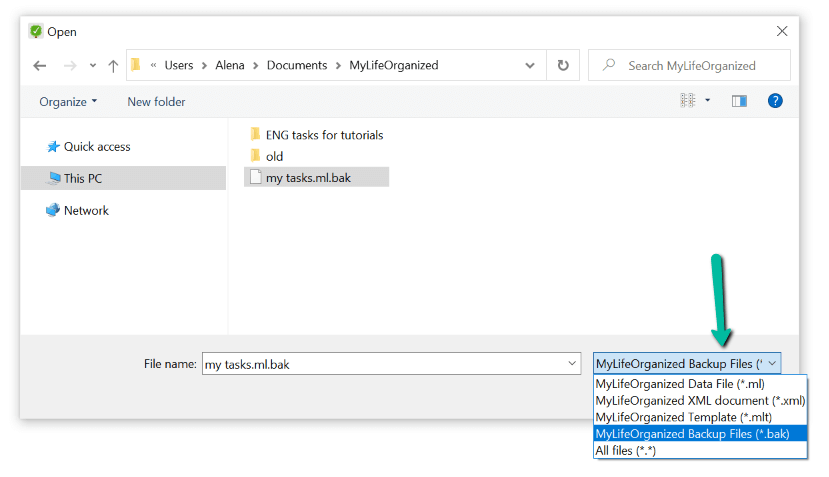Choose MyLifeOrganized XML document (*.xml)

[700, 400]
